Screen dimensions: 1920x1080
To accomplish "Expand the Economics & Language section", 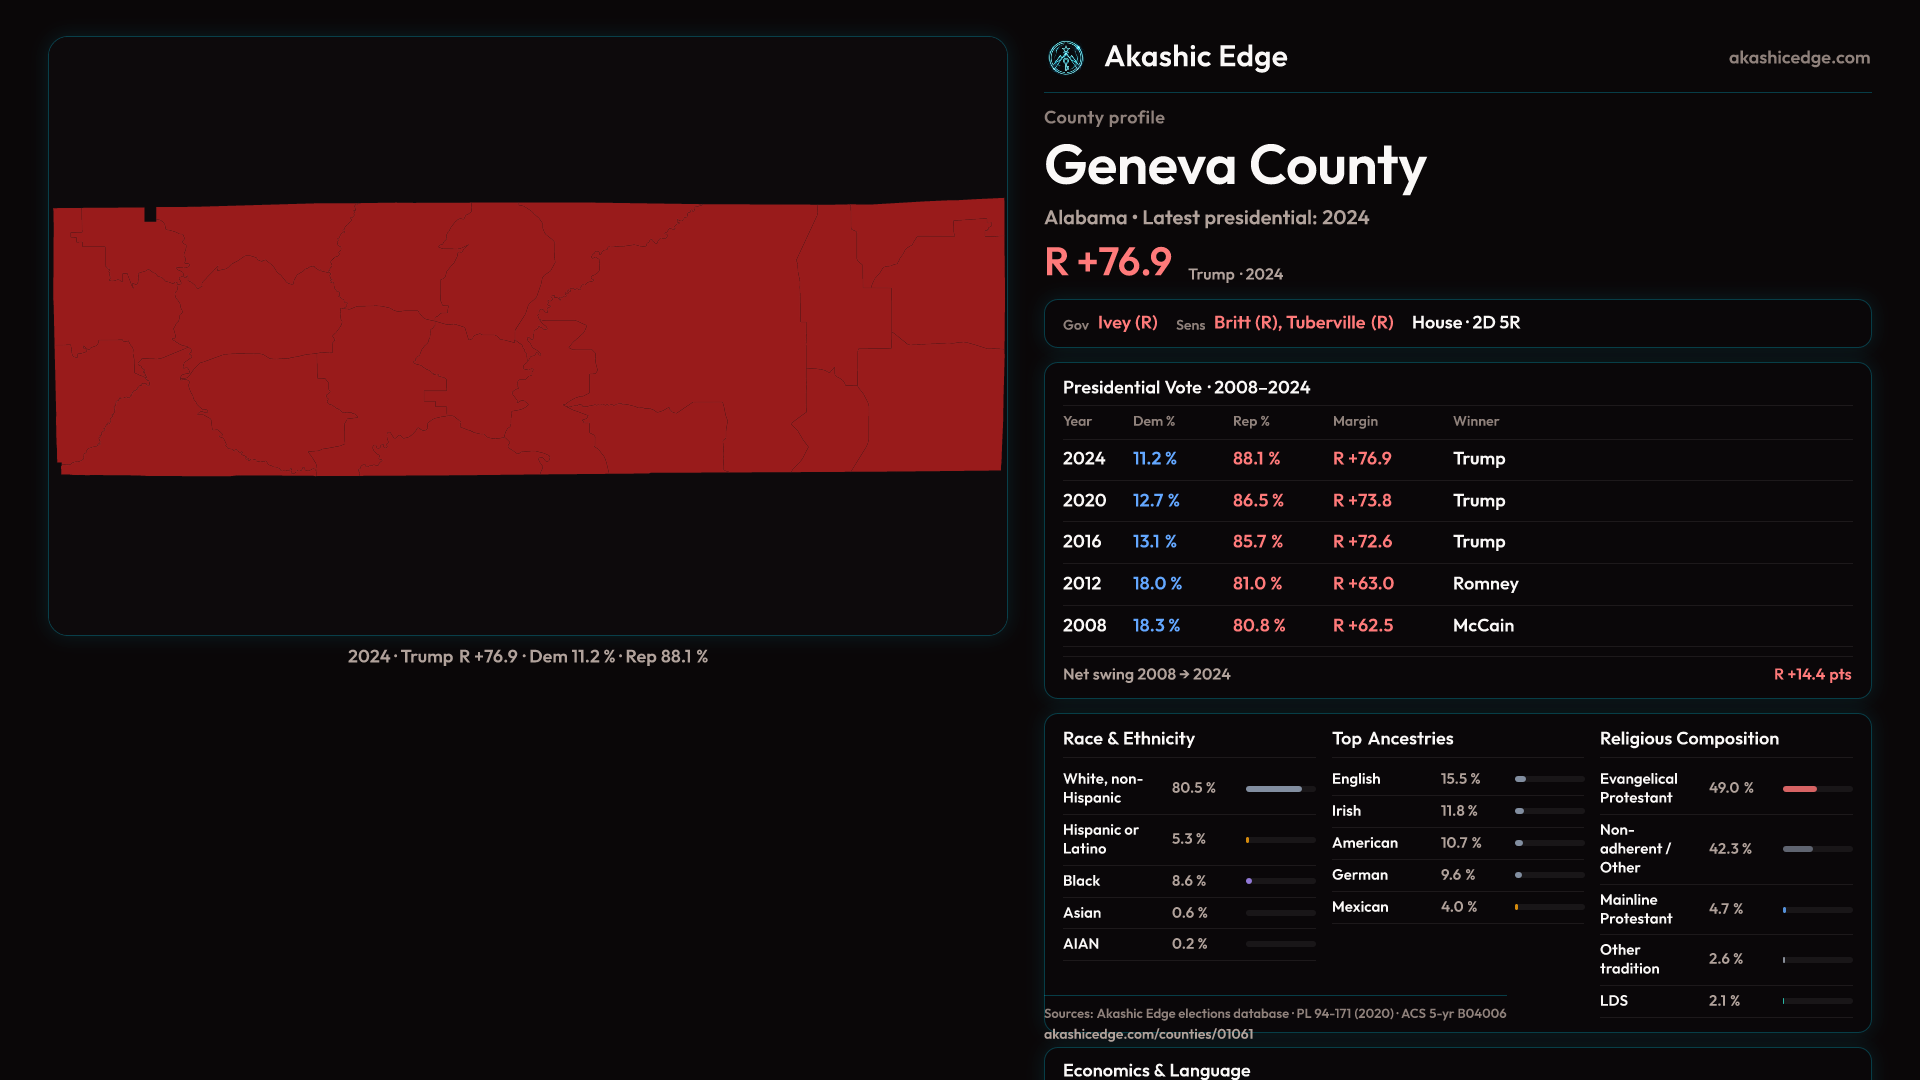I will point(1156,1070).
